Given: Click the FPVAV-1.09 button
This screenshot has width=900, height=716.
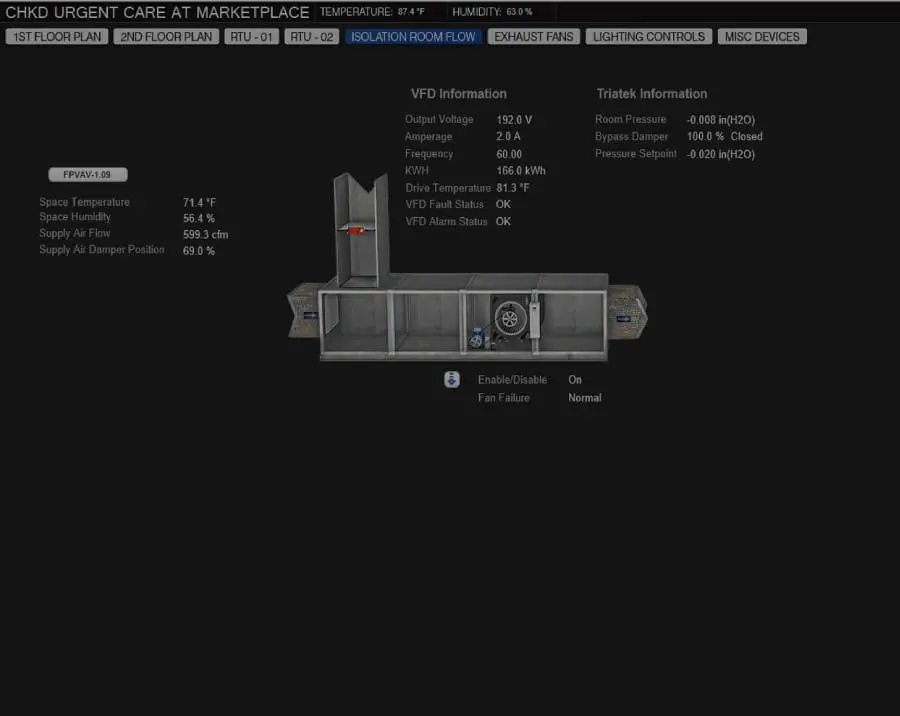Looking at the screenshot, I should [x=88, y=174].
